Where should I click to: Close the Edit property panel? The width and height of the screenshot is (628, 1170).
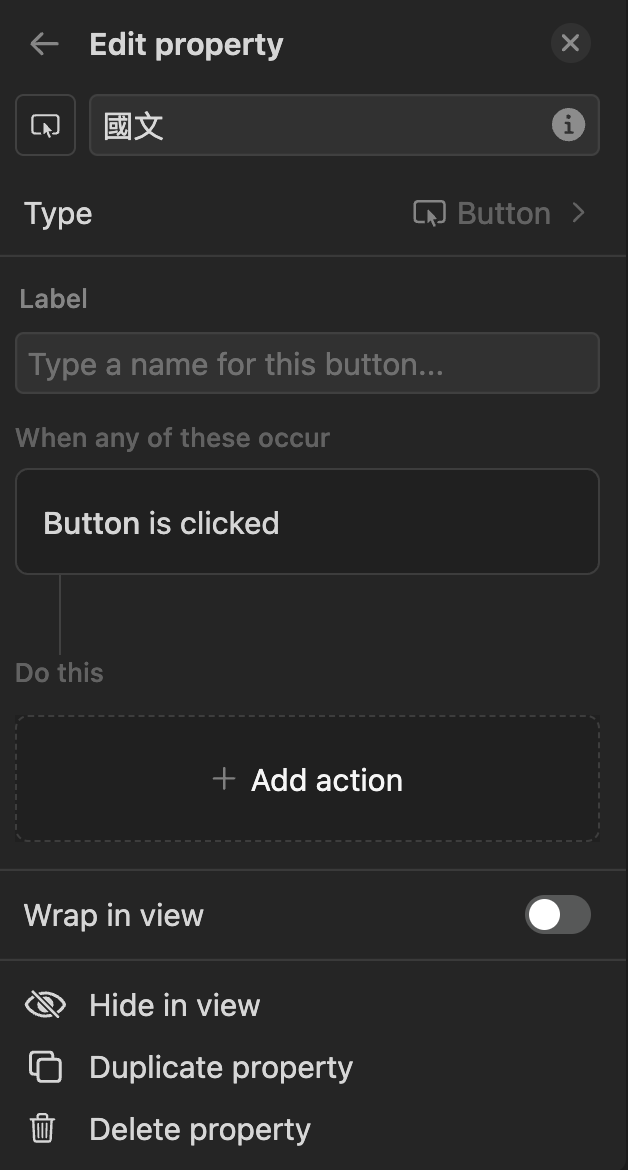coord(570,43)
